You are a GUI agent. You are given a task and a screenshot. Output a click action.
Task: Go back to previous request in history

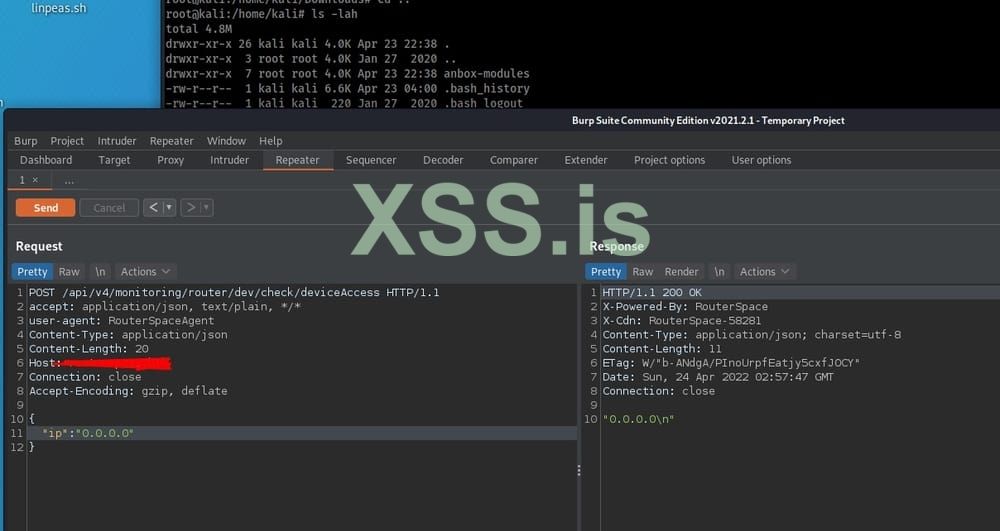click(x=153, y=208)
